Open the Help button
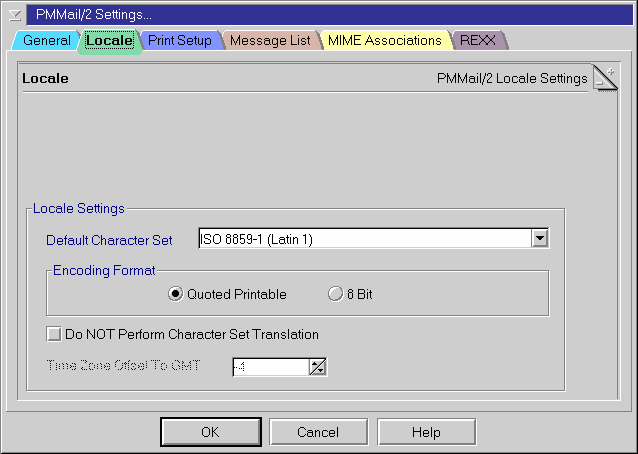This screenshot has width=638, height=454. [x=426, y=432]
